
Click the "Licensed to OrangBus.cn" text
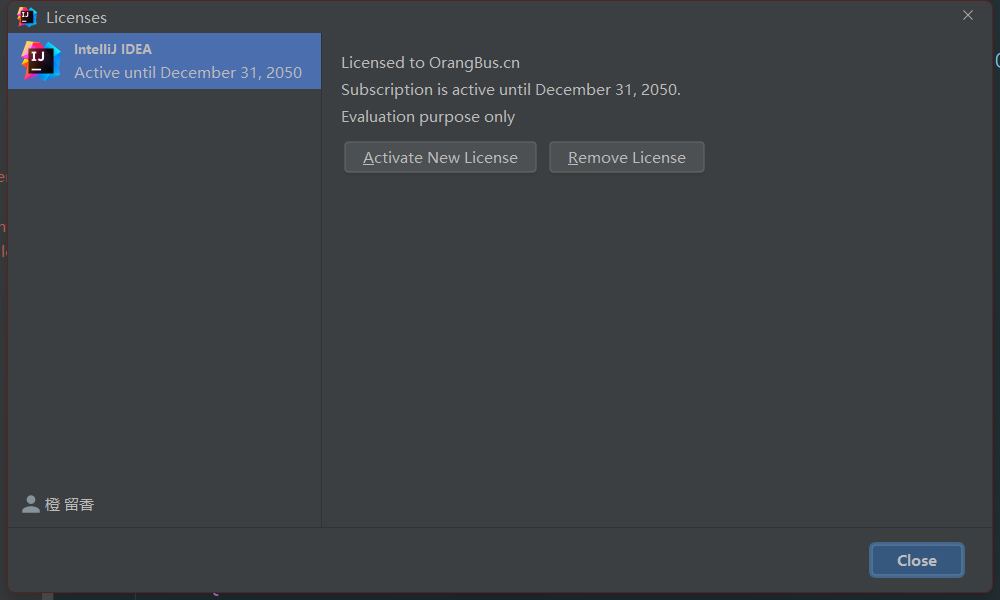(430, 63)
